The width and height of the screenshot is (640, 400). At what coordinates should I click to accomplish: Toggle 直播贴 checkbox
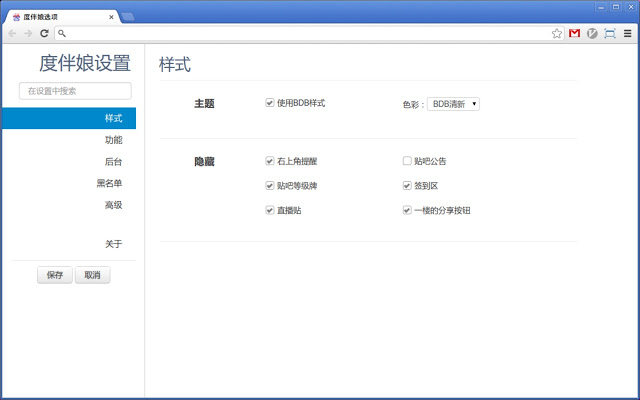[x=269, y=210]
